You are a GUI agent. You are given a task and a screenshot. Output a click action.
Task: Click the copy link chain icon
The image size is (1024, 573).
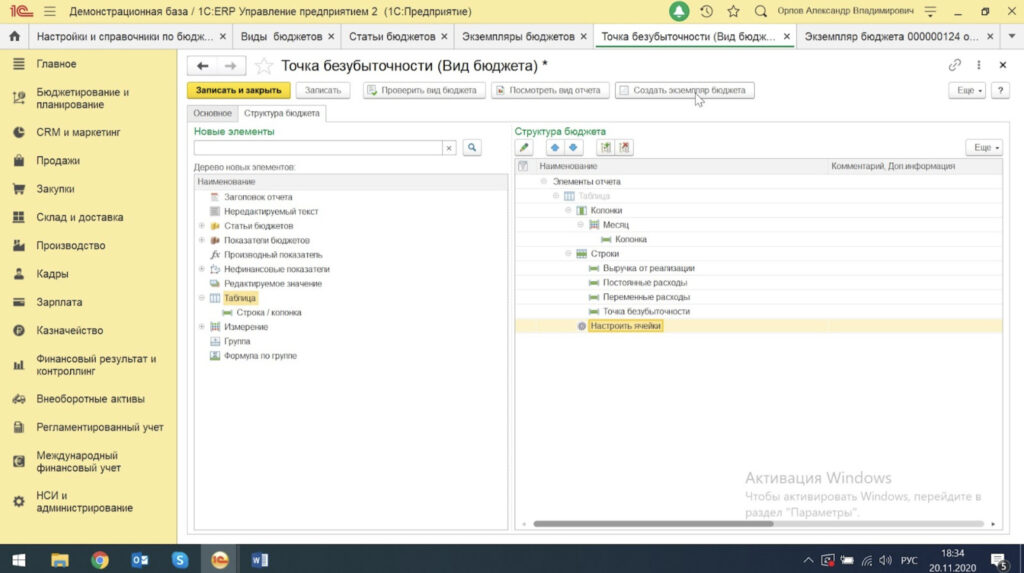click(x=955, y=65)
